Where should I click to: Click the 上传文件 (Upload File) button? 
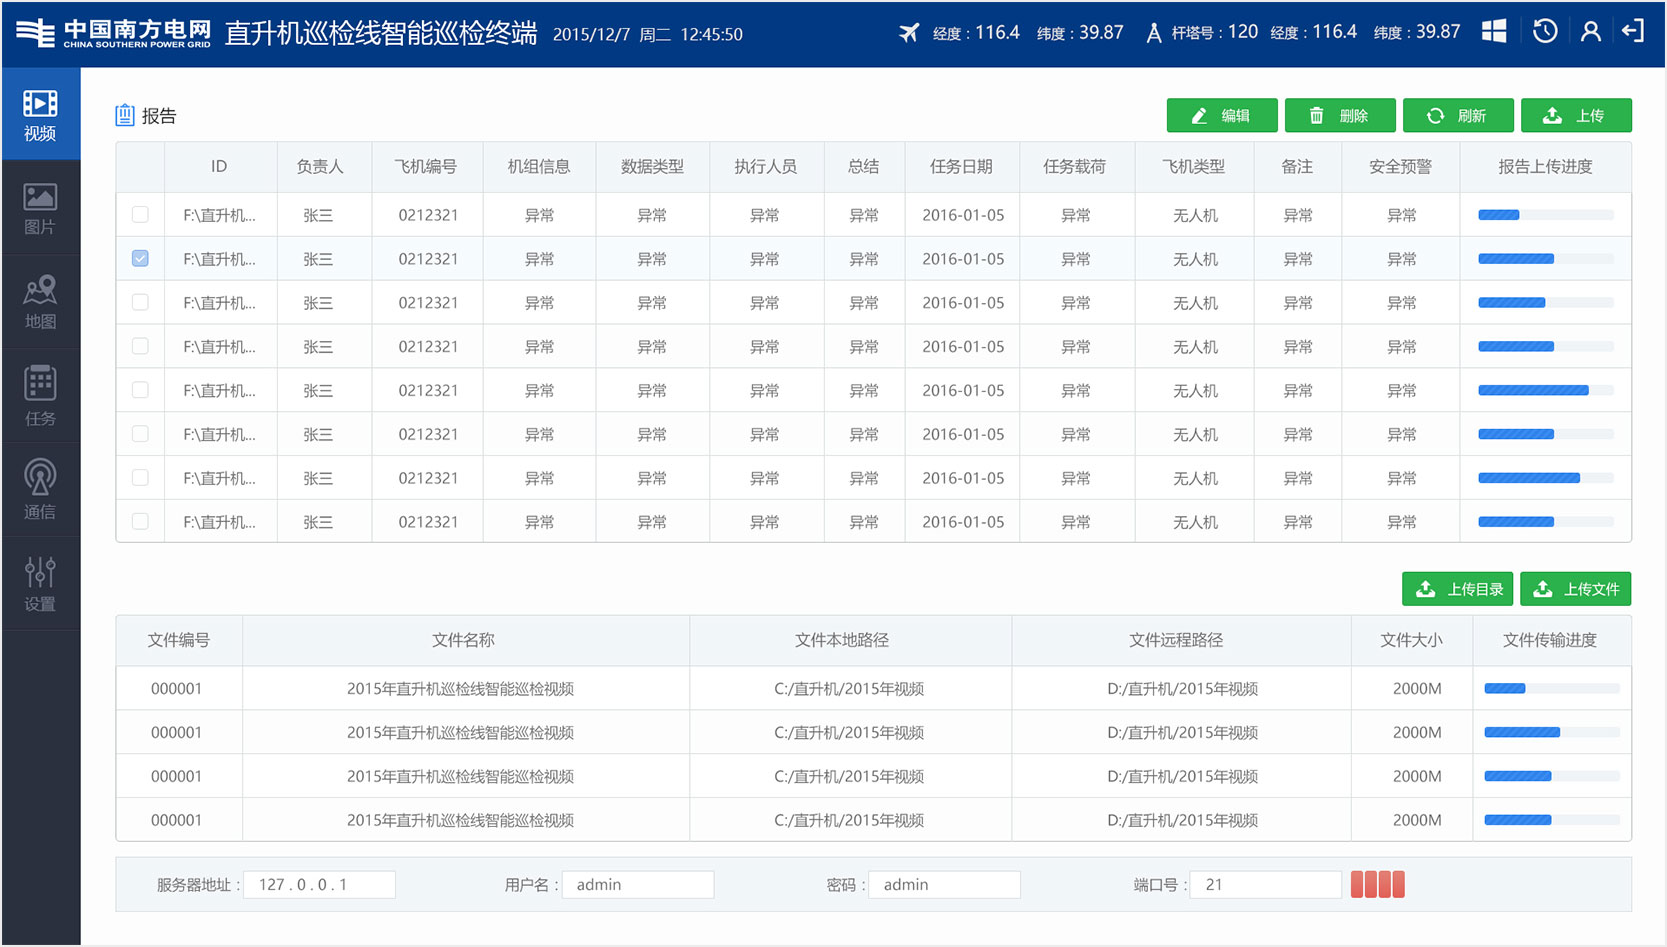point(1576,589)
